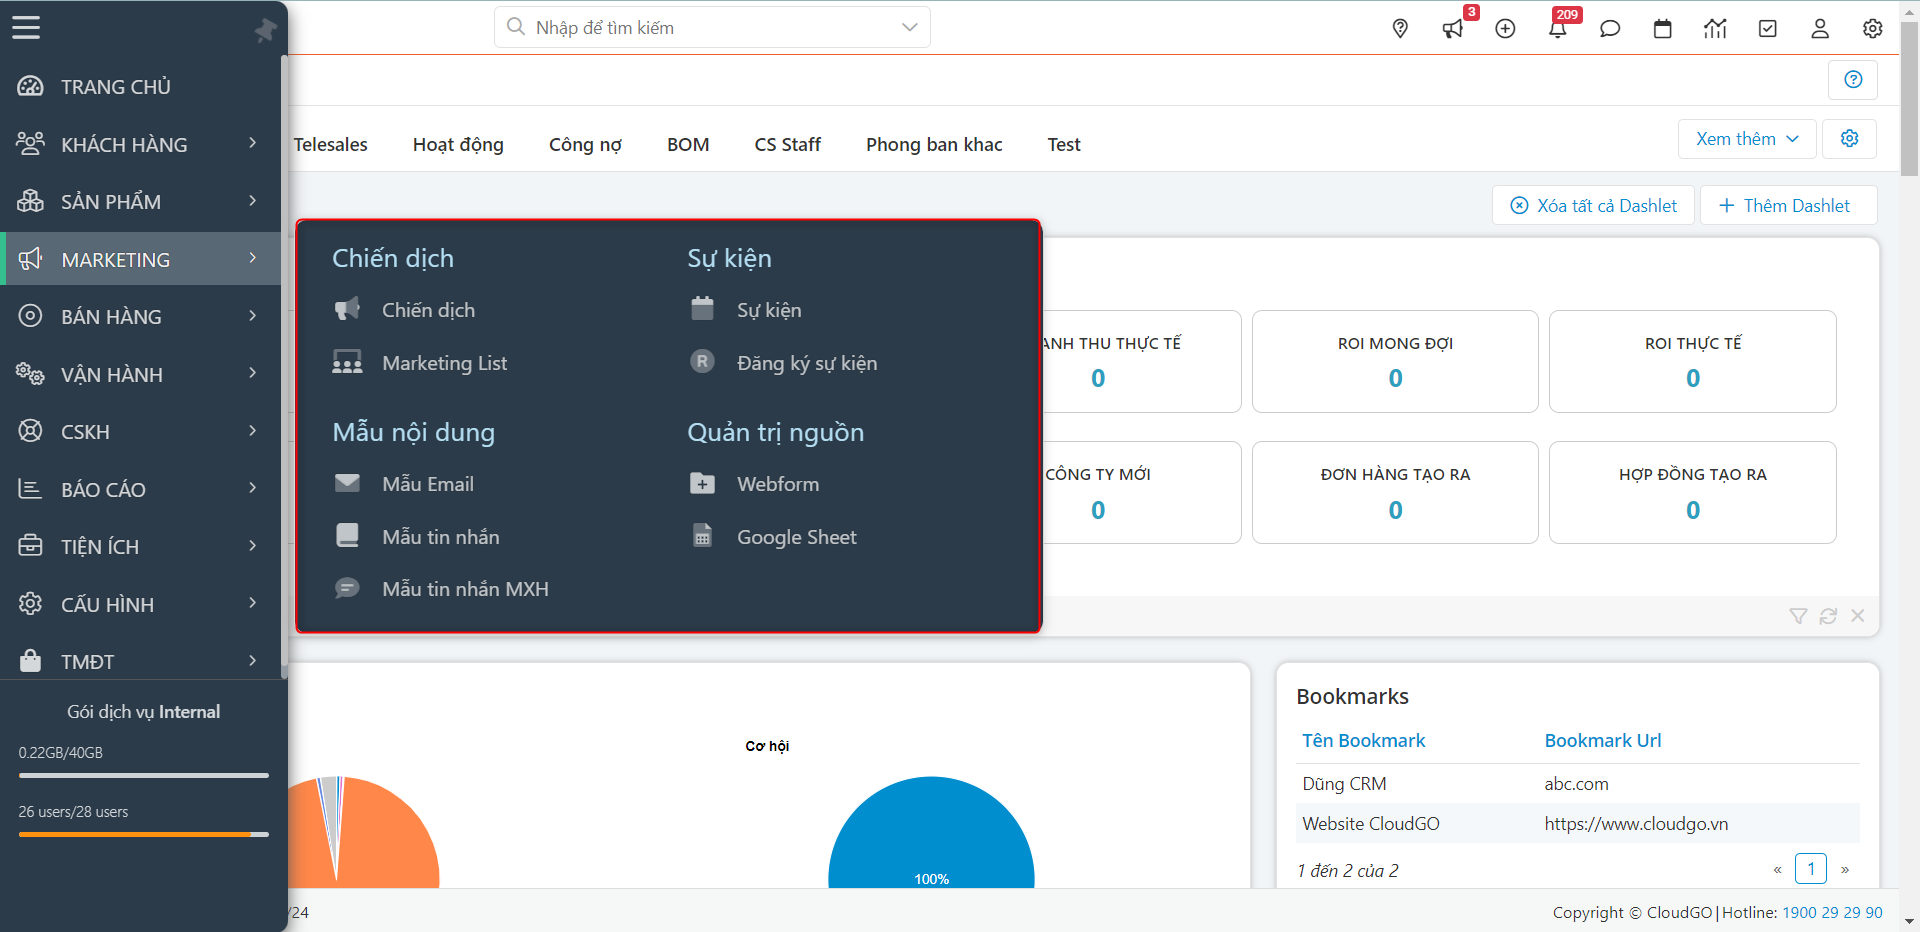Open the notifications bell icon

pos(1557,29)
